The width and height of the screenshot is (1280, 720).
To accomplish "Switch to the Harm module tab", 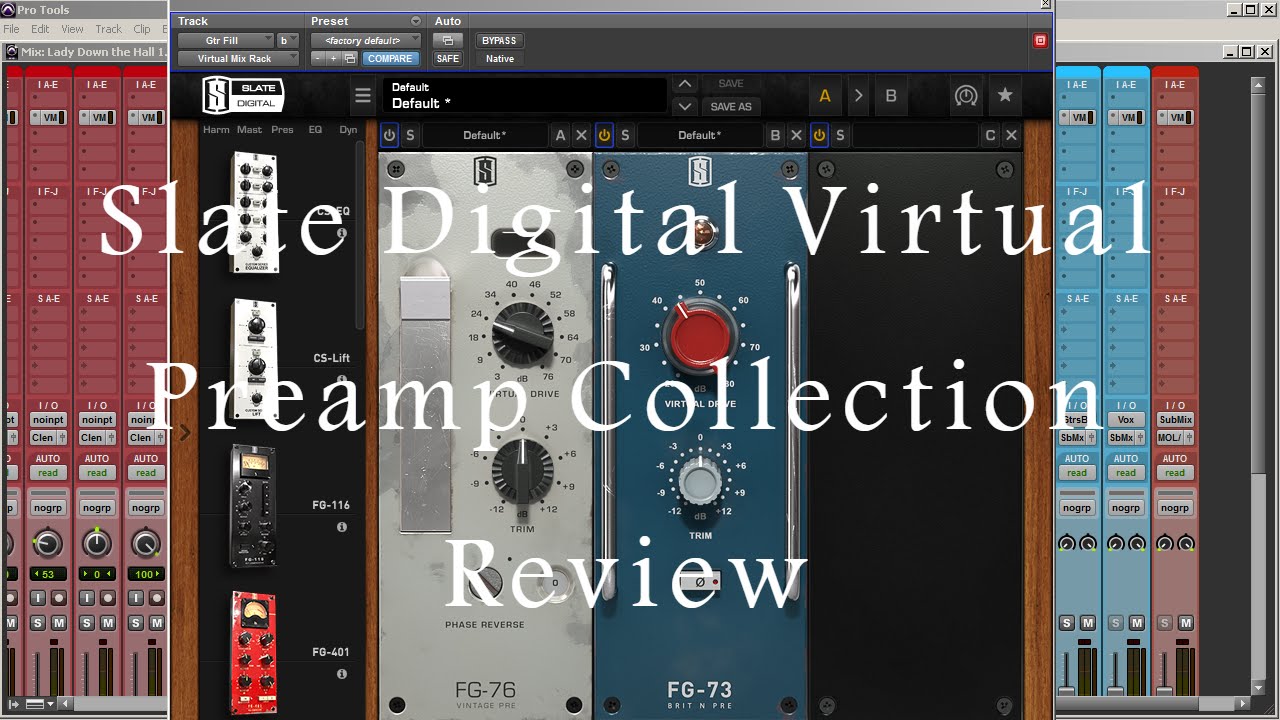I will (x=216, y=130).
